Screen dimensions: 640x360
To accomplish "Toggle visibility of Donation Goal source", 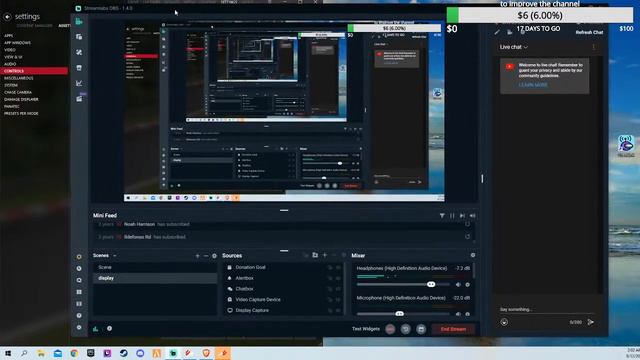I will tap(338, 267).
